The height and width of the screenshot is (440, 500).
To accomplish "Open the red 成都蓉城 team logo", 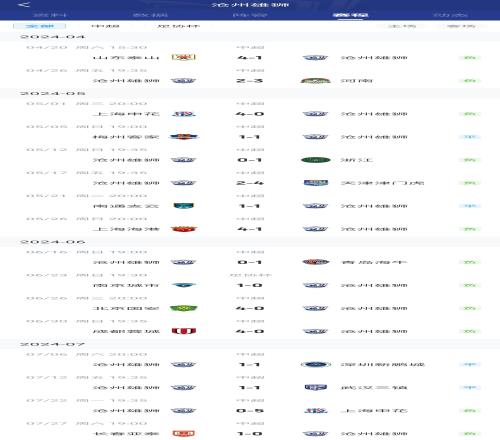I will (183, 331).
